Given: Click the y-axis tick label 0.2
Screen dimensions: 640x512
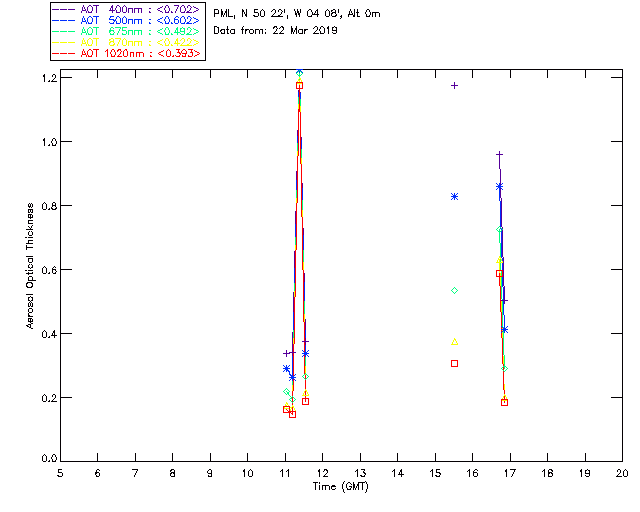Looking at the screenshot, I should (x=49, y=397).
